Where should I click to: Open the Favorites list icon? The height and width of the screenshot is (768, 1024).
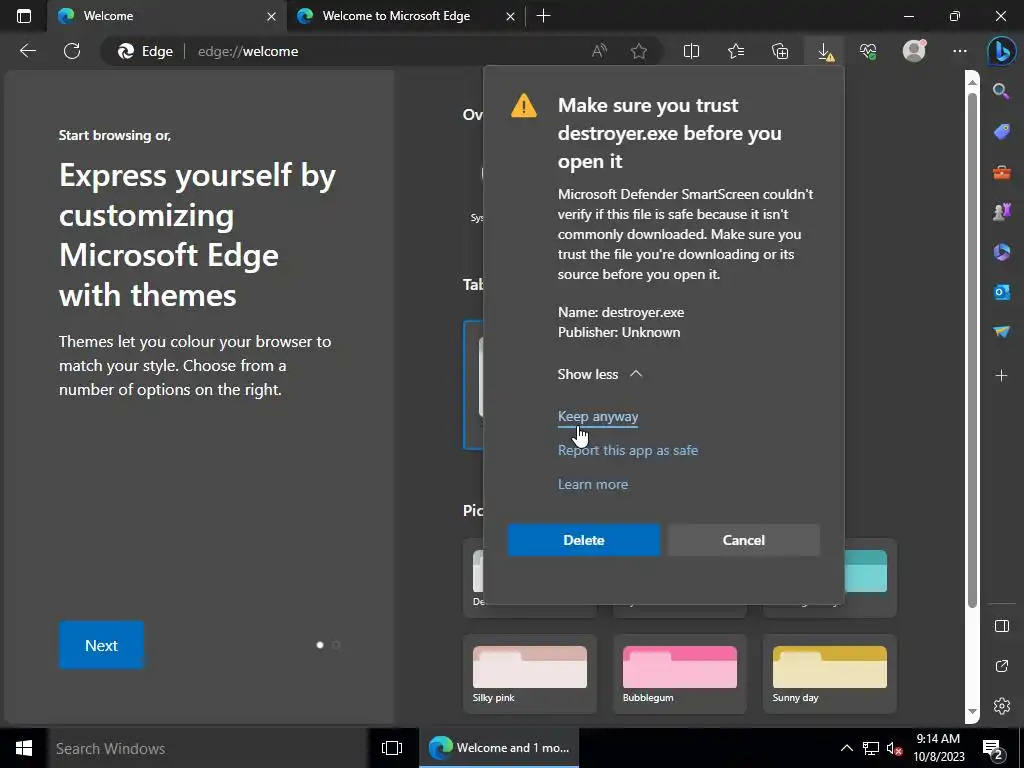(x=736, y=51)
